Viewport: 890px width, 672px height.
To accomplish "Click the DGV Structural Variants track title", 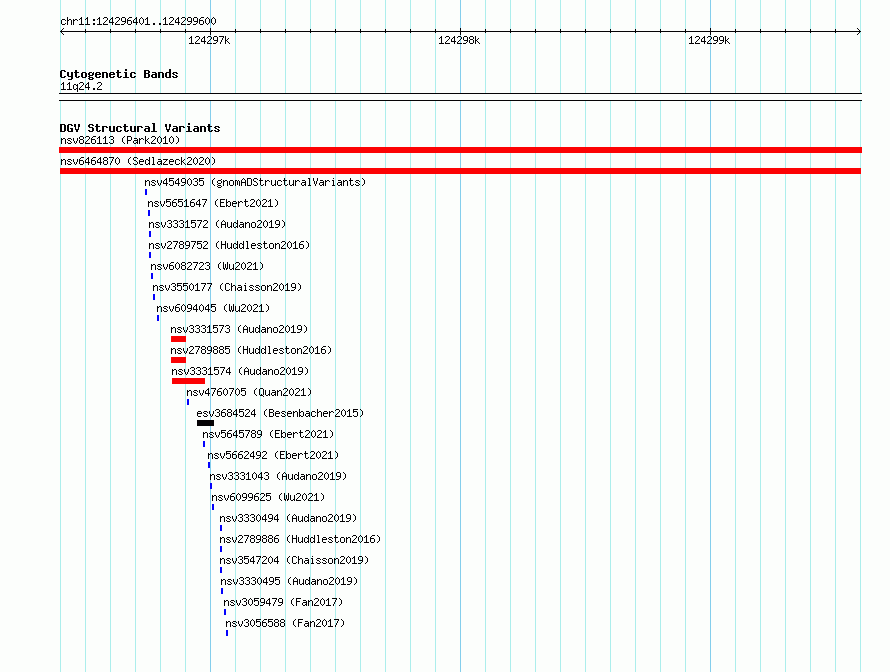I will click(x=140, y=128).
